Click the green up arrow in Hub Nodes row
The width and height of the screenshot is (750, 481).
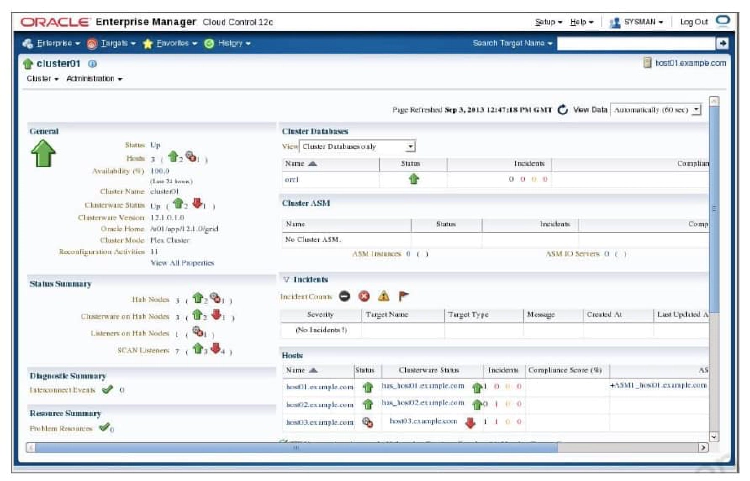coord(198,298)
